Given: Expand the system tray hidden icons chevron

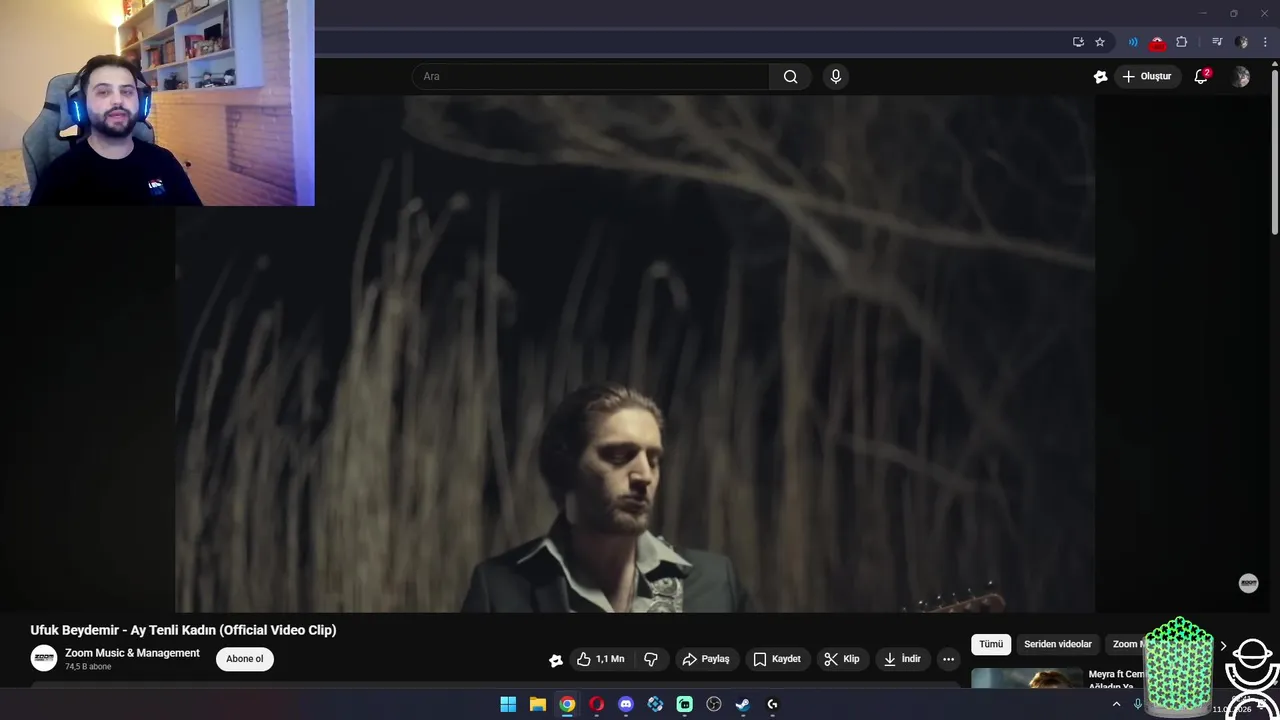Looking at the screenshot, I should [1116, 704].
